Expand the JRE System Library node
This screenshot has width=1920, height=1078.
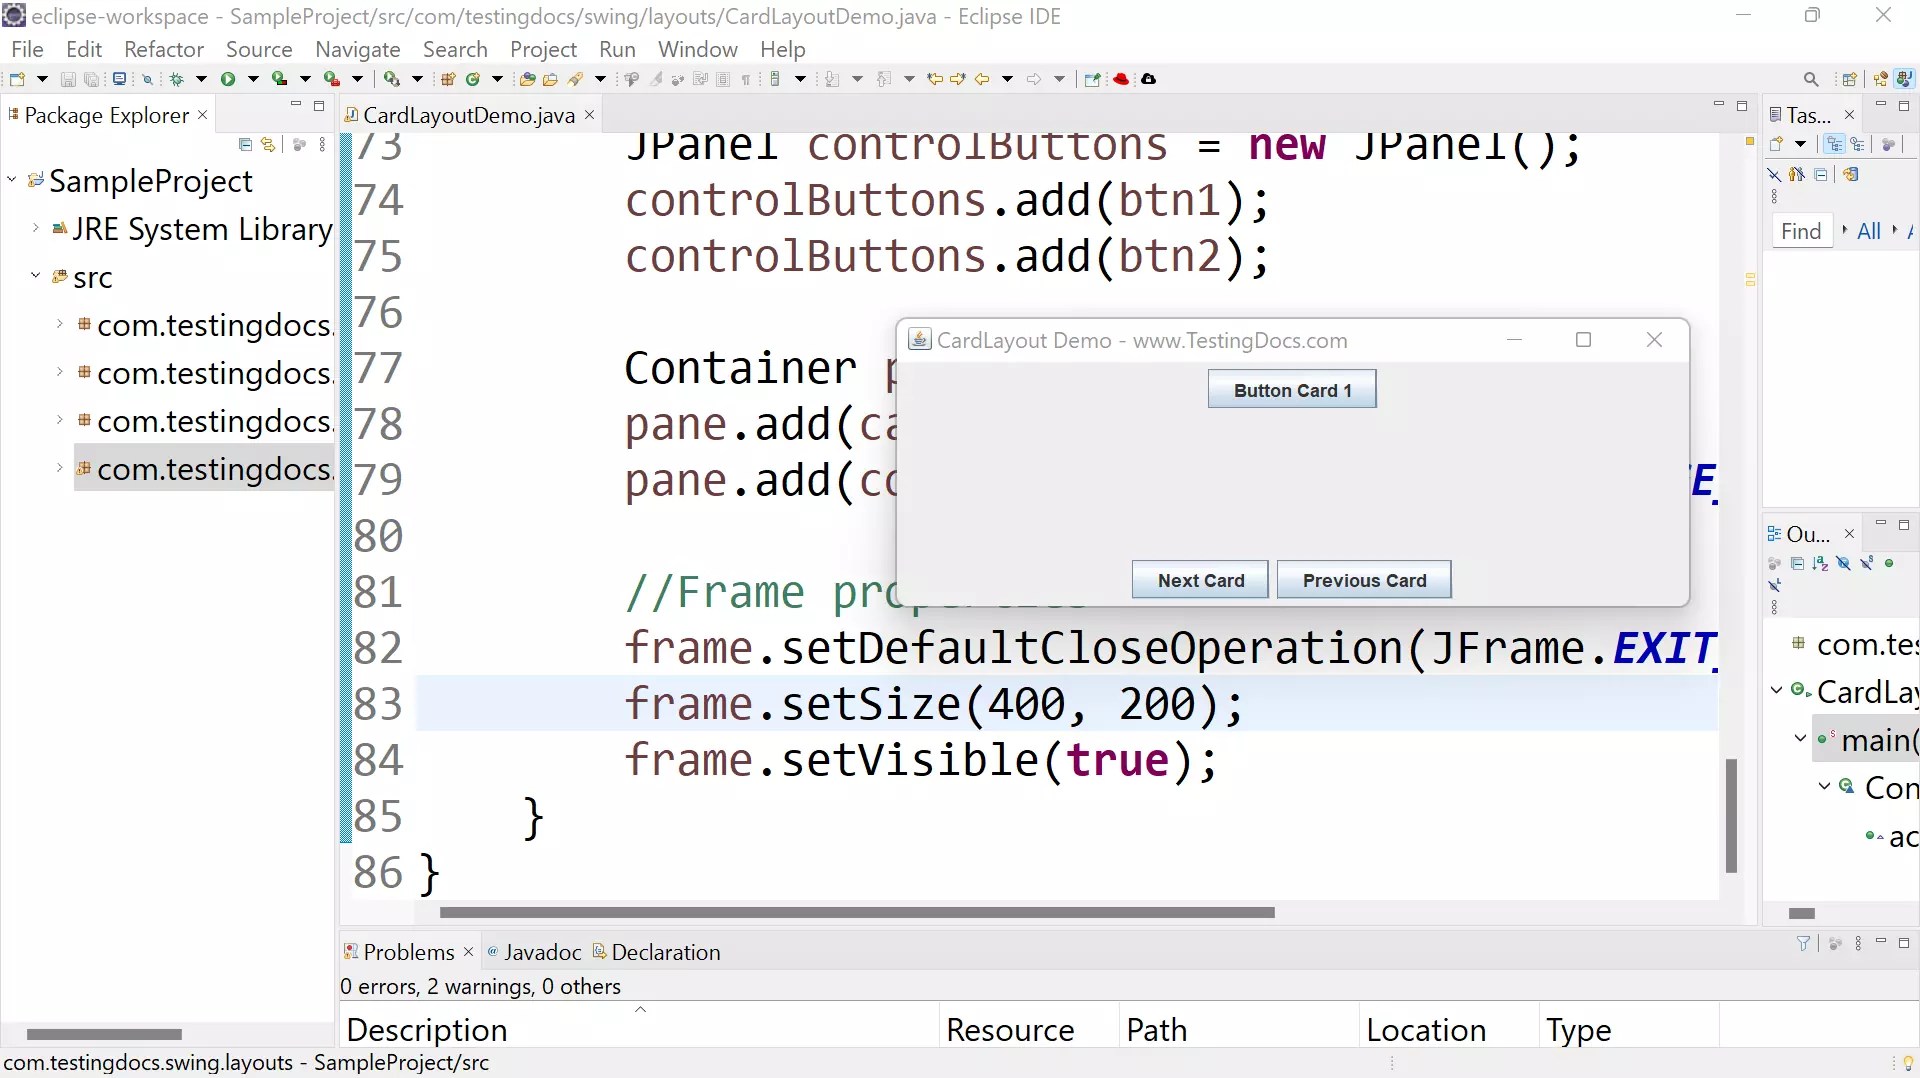33,229
